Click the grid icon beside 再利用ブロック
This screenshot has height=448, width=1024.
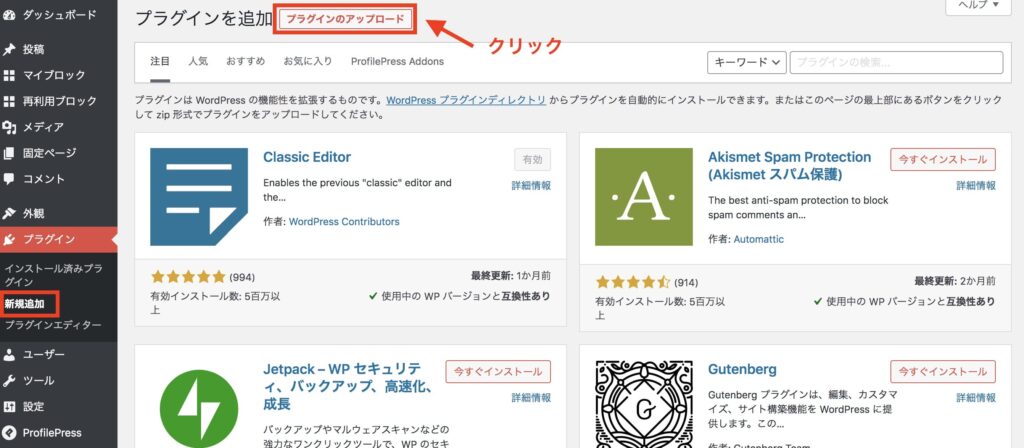pyautogui.click(x=9, y=101)
